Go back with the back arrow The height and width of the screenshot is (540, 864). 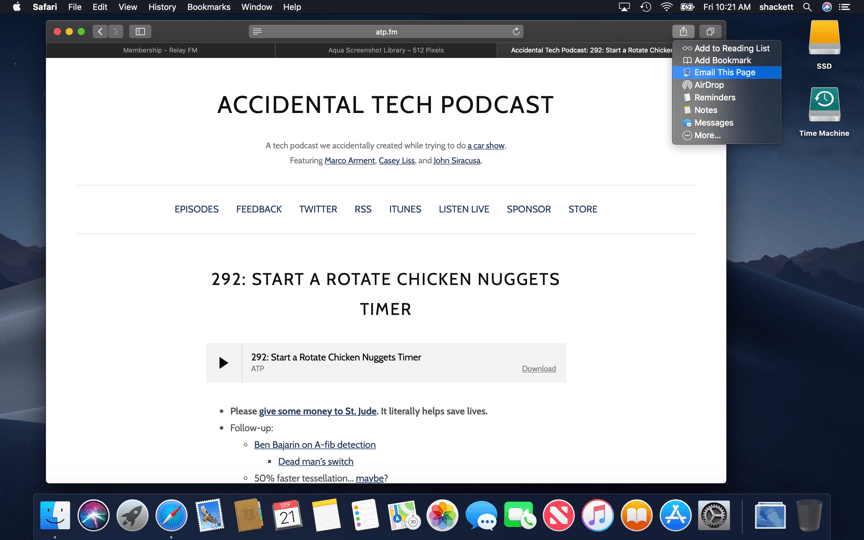click(x=100, y=31)
